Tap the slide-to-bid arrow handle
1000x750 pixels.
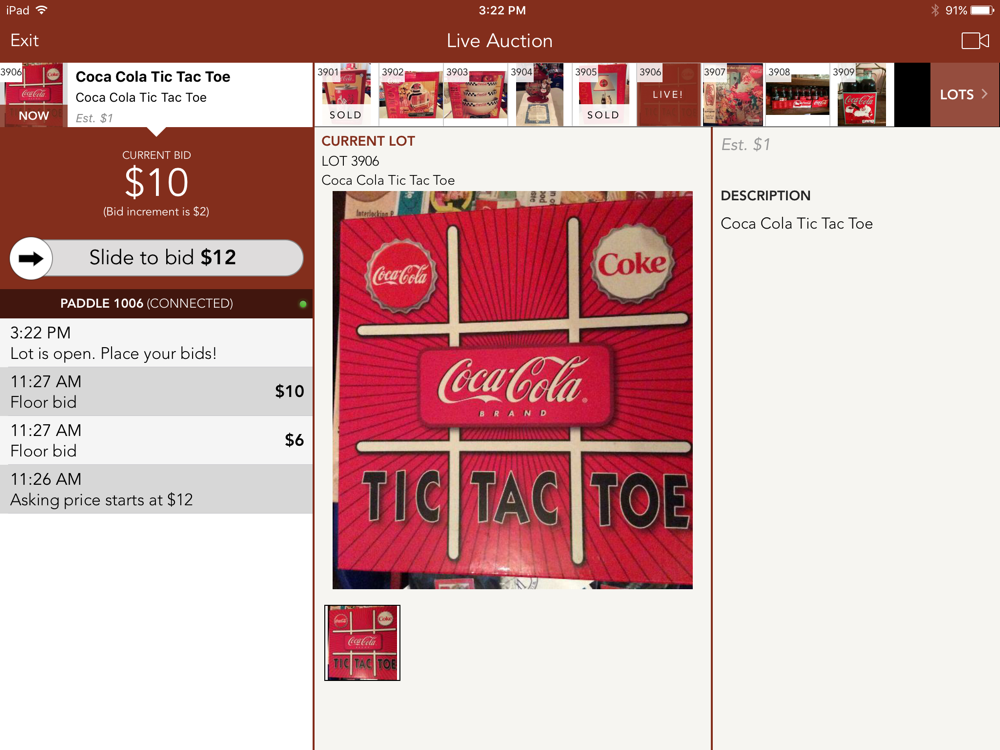click(31, 258)
